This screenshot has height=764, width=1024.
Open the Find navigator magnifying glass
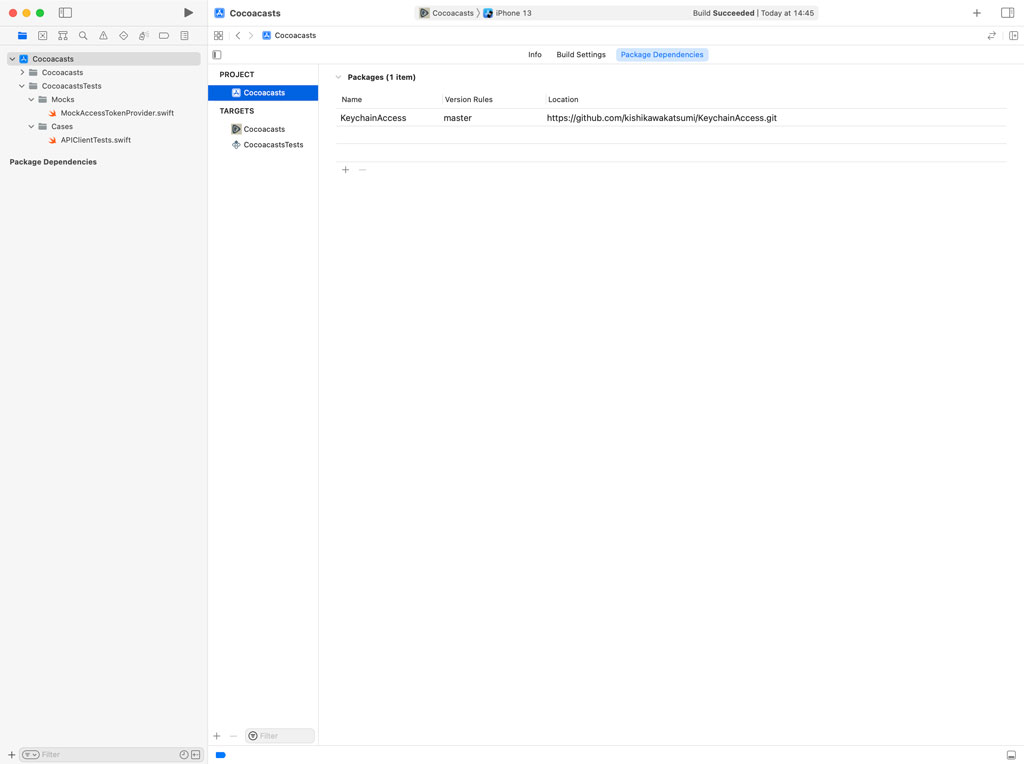point(82,35)
